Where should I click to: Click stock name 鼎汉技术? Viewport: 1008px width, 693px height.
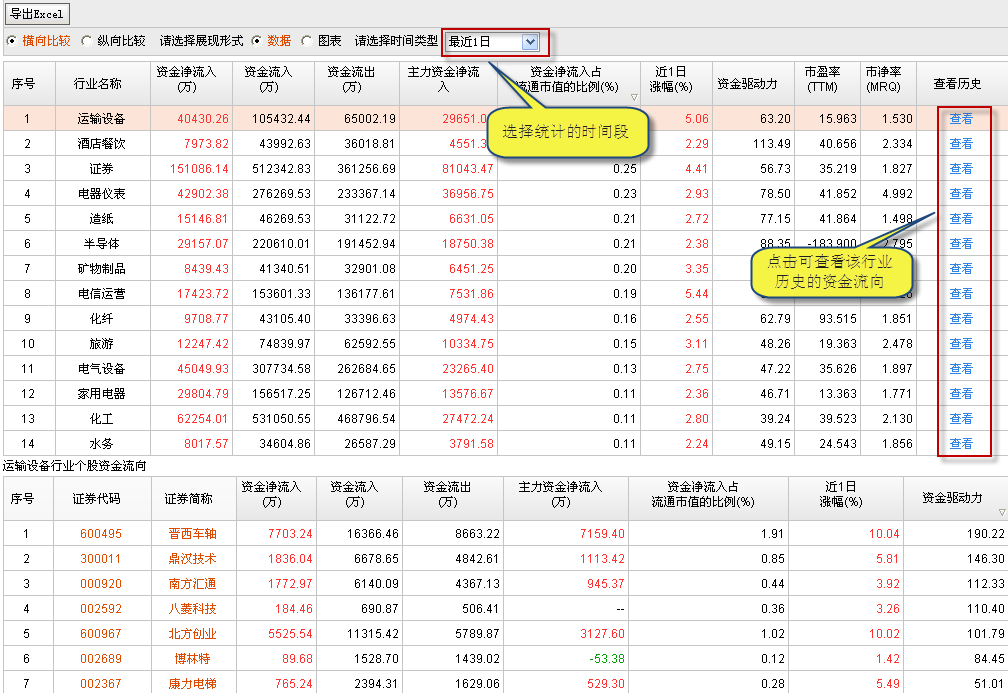click(192, 559)
